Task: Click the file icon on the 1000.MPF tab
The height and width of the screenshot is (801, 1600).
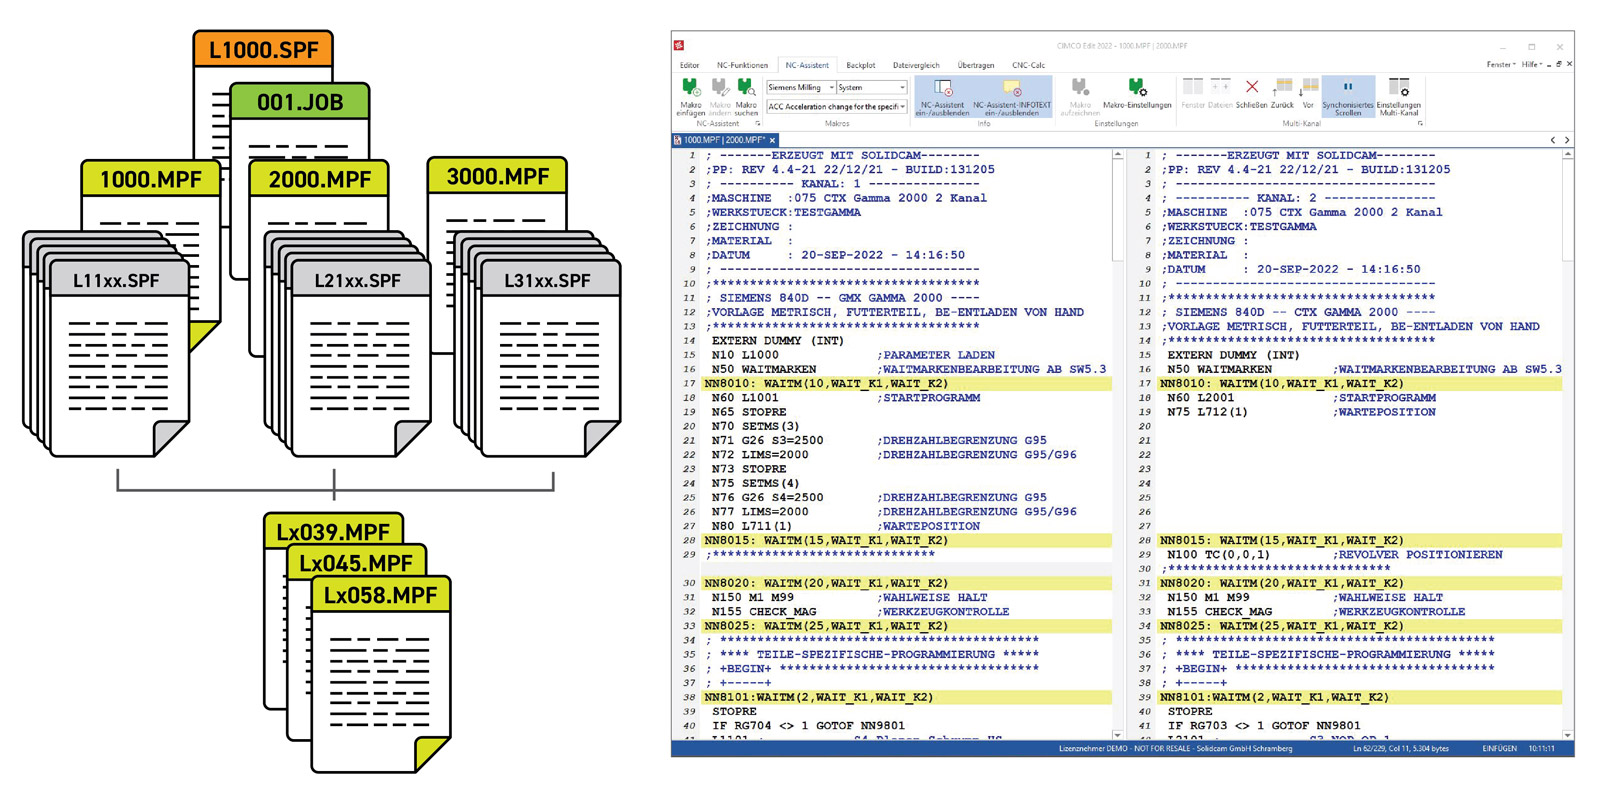Action: point(678,140)
